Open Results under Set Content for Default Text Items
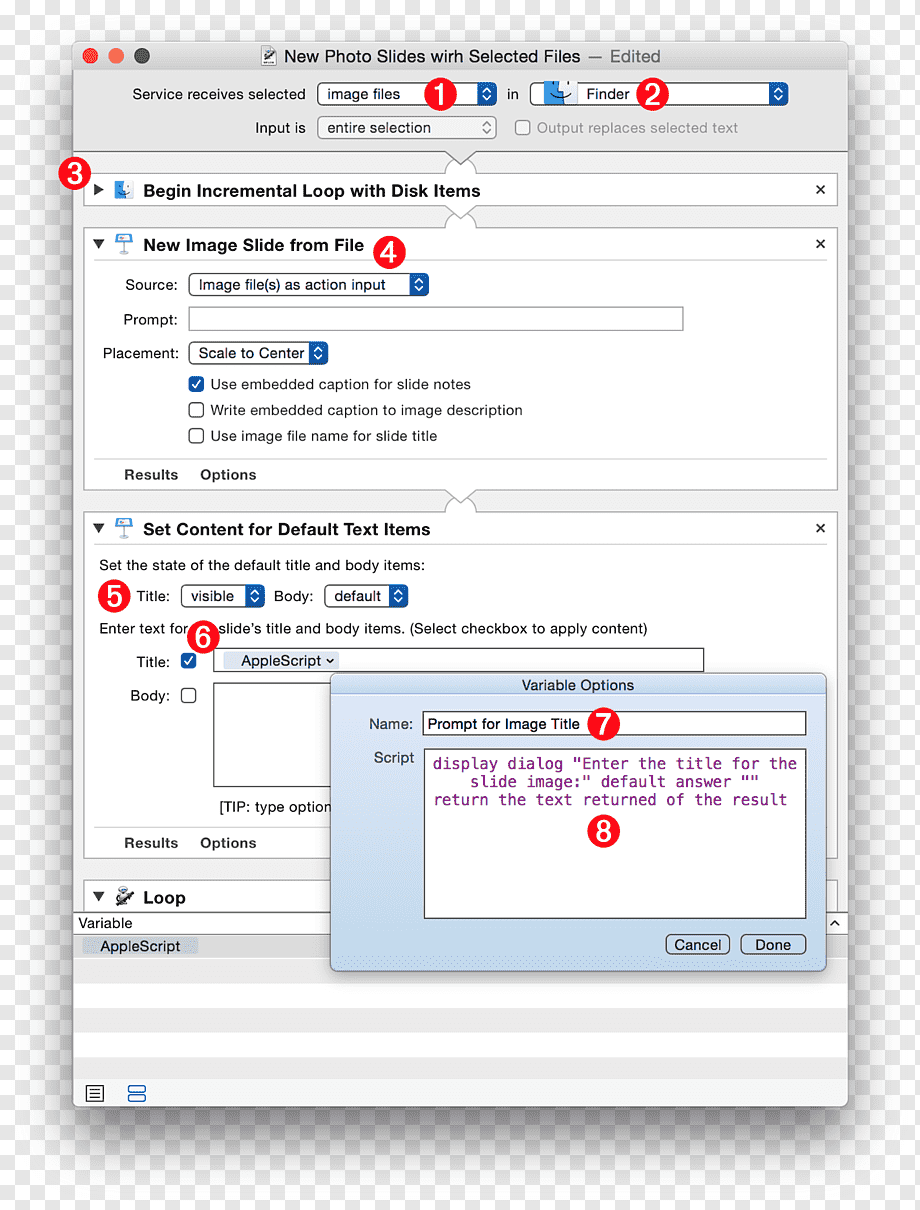The width and height of the screenshot is (920, 1210). 151,843
